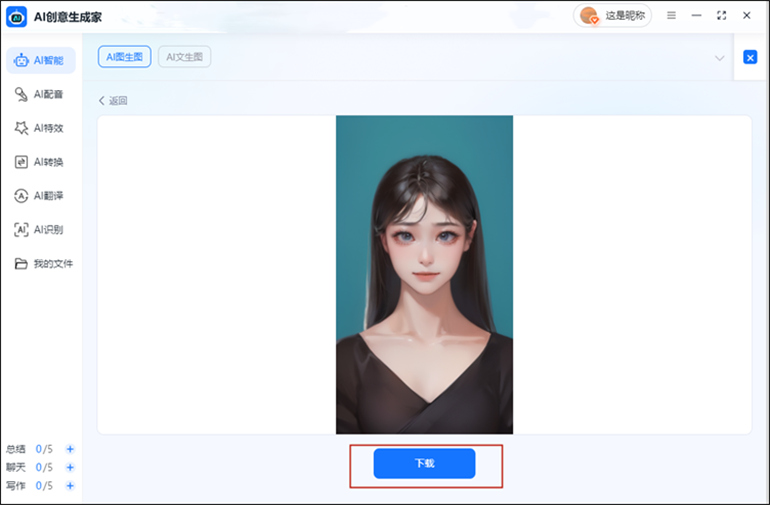The height and width of the screenshot is (505, 770).
Task: Open the AI特效 sidebar section
Action: coord(41,128)
